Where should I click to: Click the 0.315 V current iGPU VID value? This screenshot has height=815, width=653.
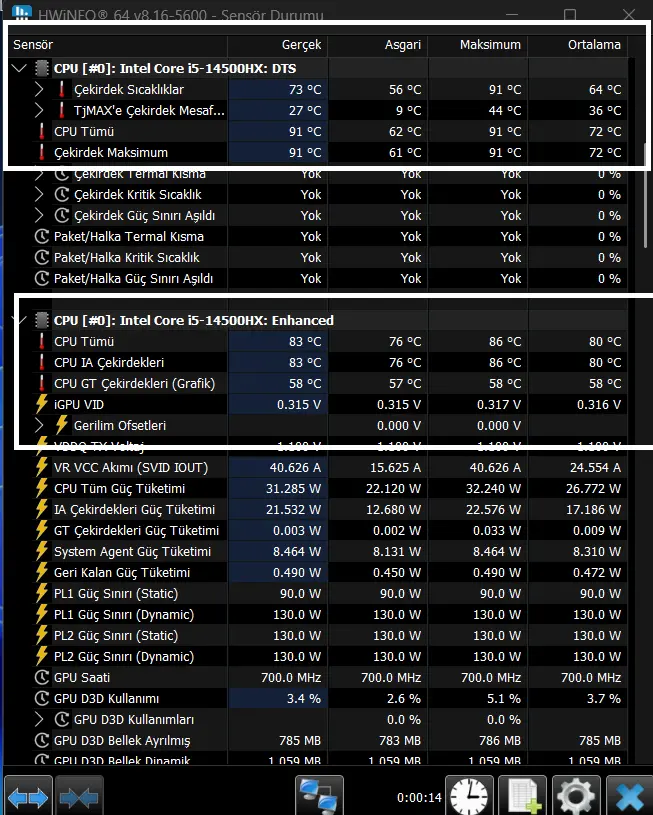coord(299,404)
